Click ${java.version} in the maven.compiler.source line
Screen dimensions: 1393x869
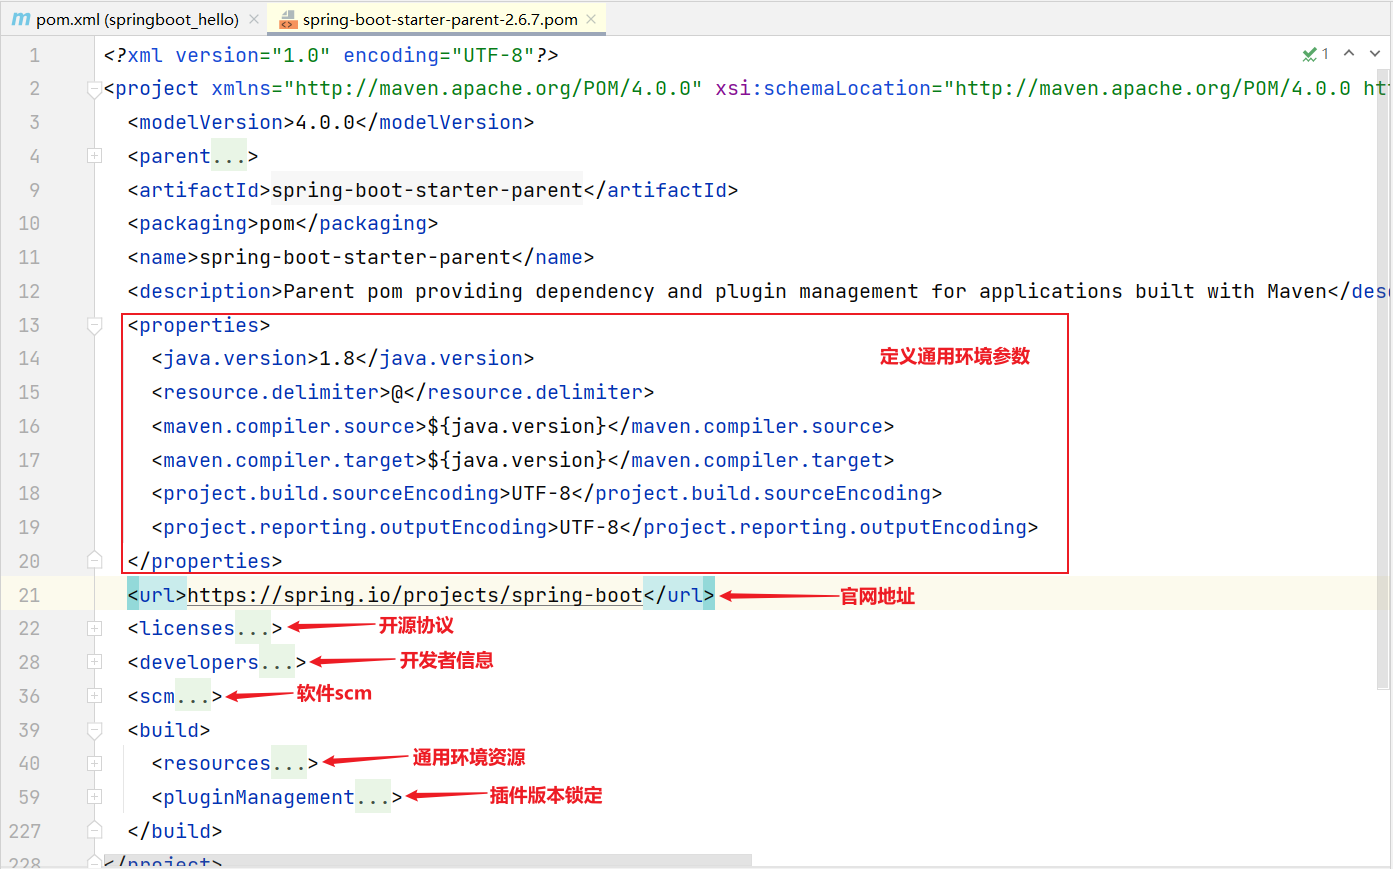click(517, 426)
